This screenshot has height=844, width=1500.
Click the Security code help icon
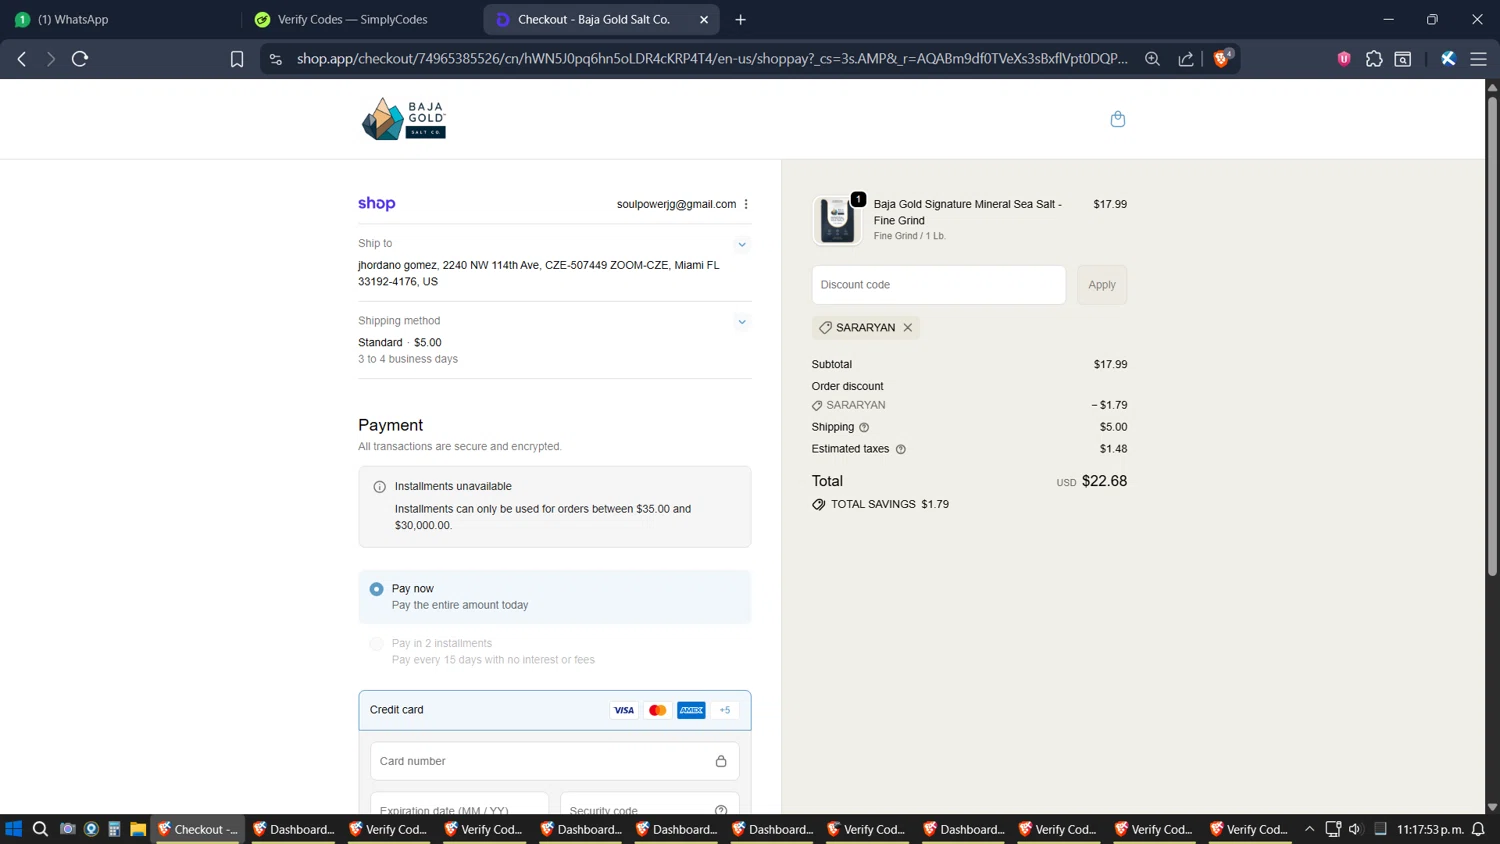(x=721, y=810)
